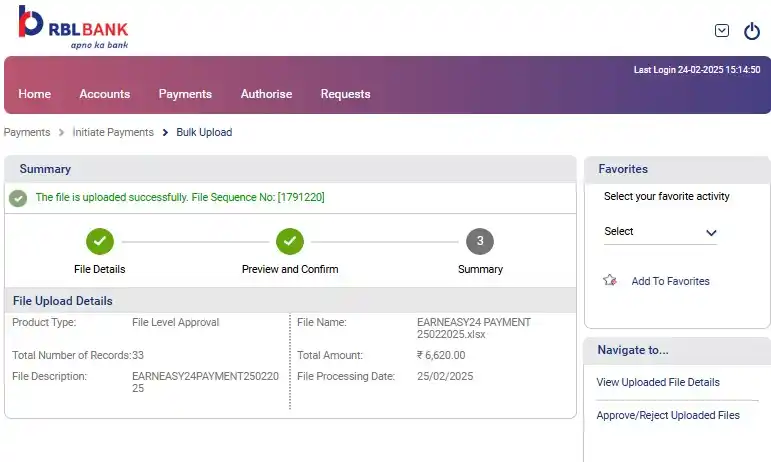Click the Add To Favorites text link
771x462 pixels.
pos(670,281)
